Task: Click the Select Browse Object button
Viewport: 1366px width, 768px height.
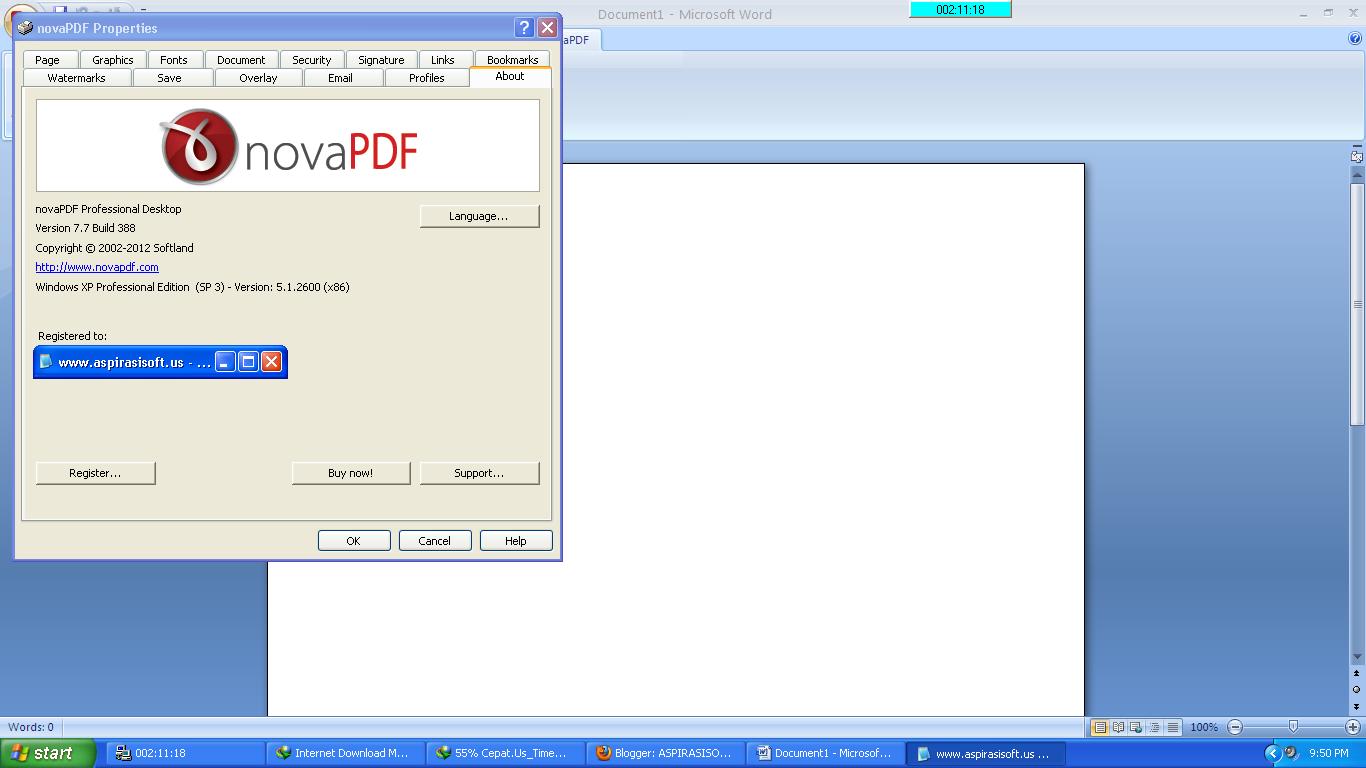Action: [x=1357, y=690]
